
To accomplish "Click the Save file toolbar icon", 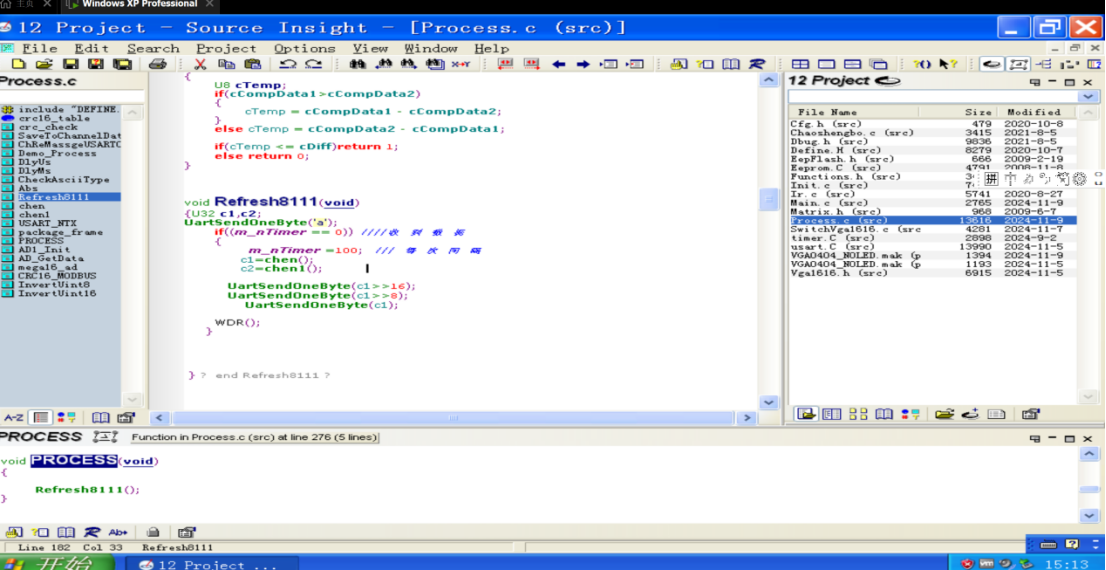I will tap(71, 64).
